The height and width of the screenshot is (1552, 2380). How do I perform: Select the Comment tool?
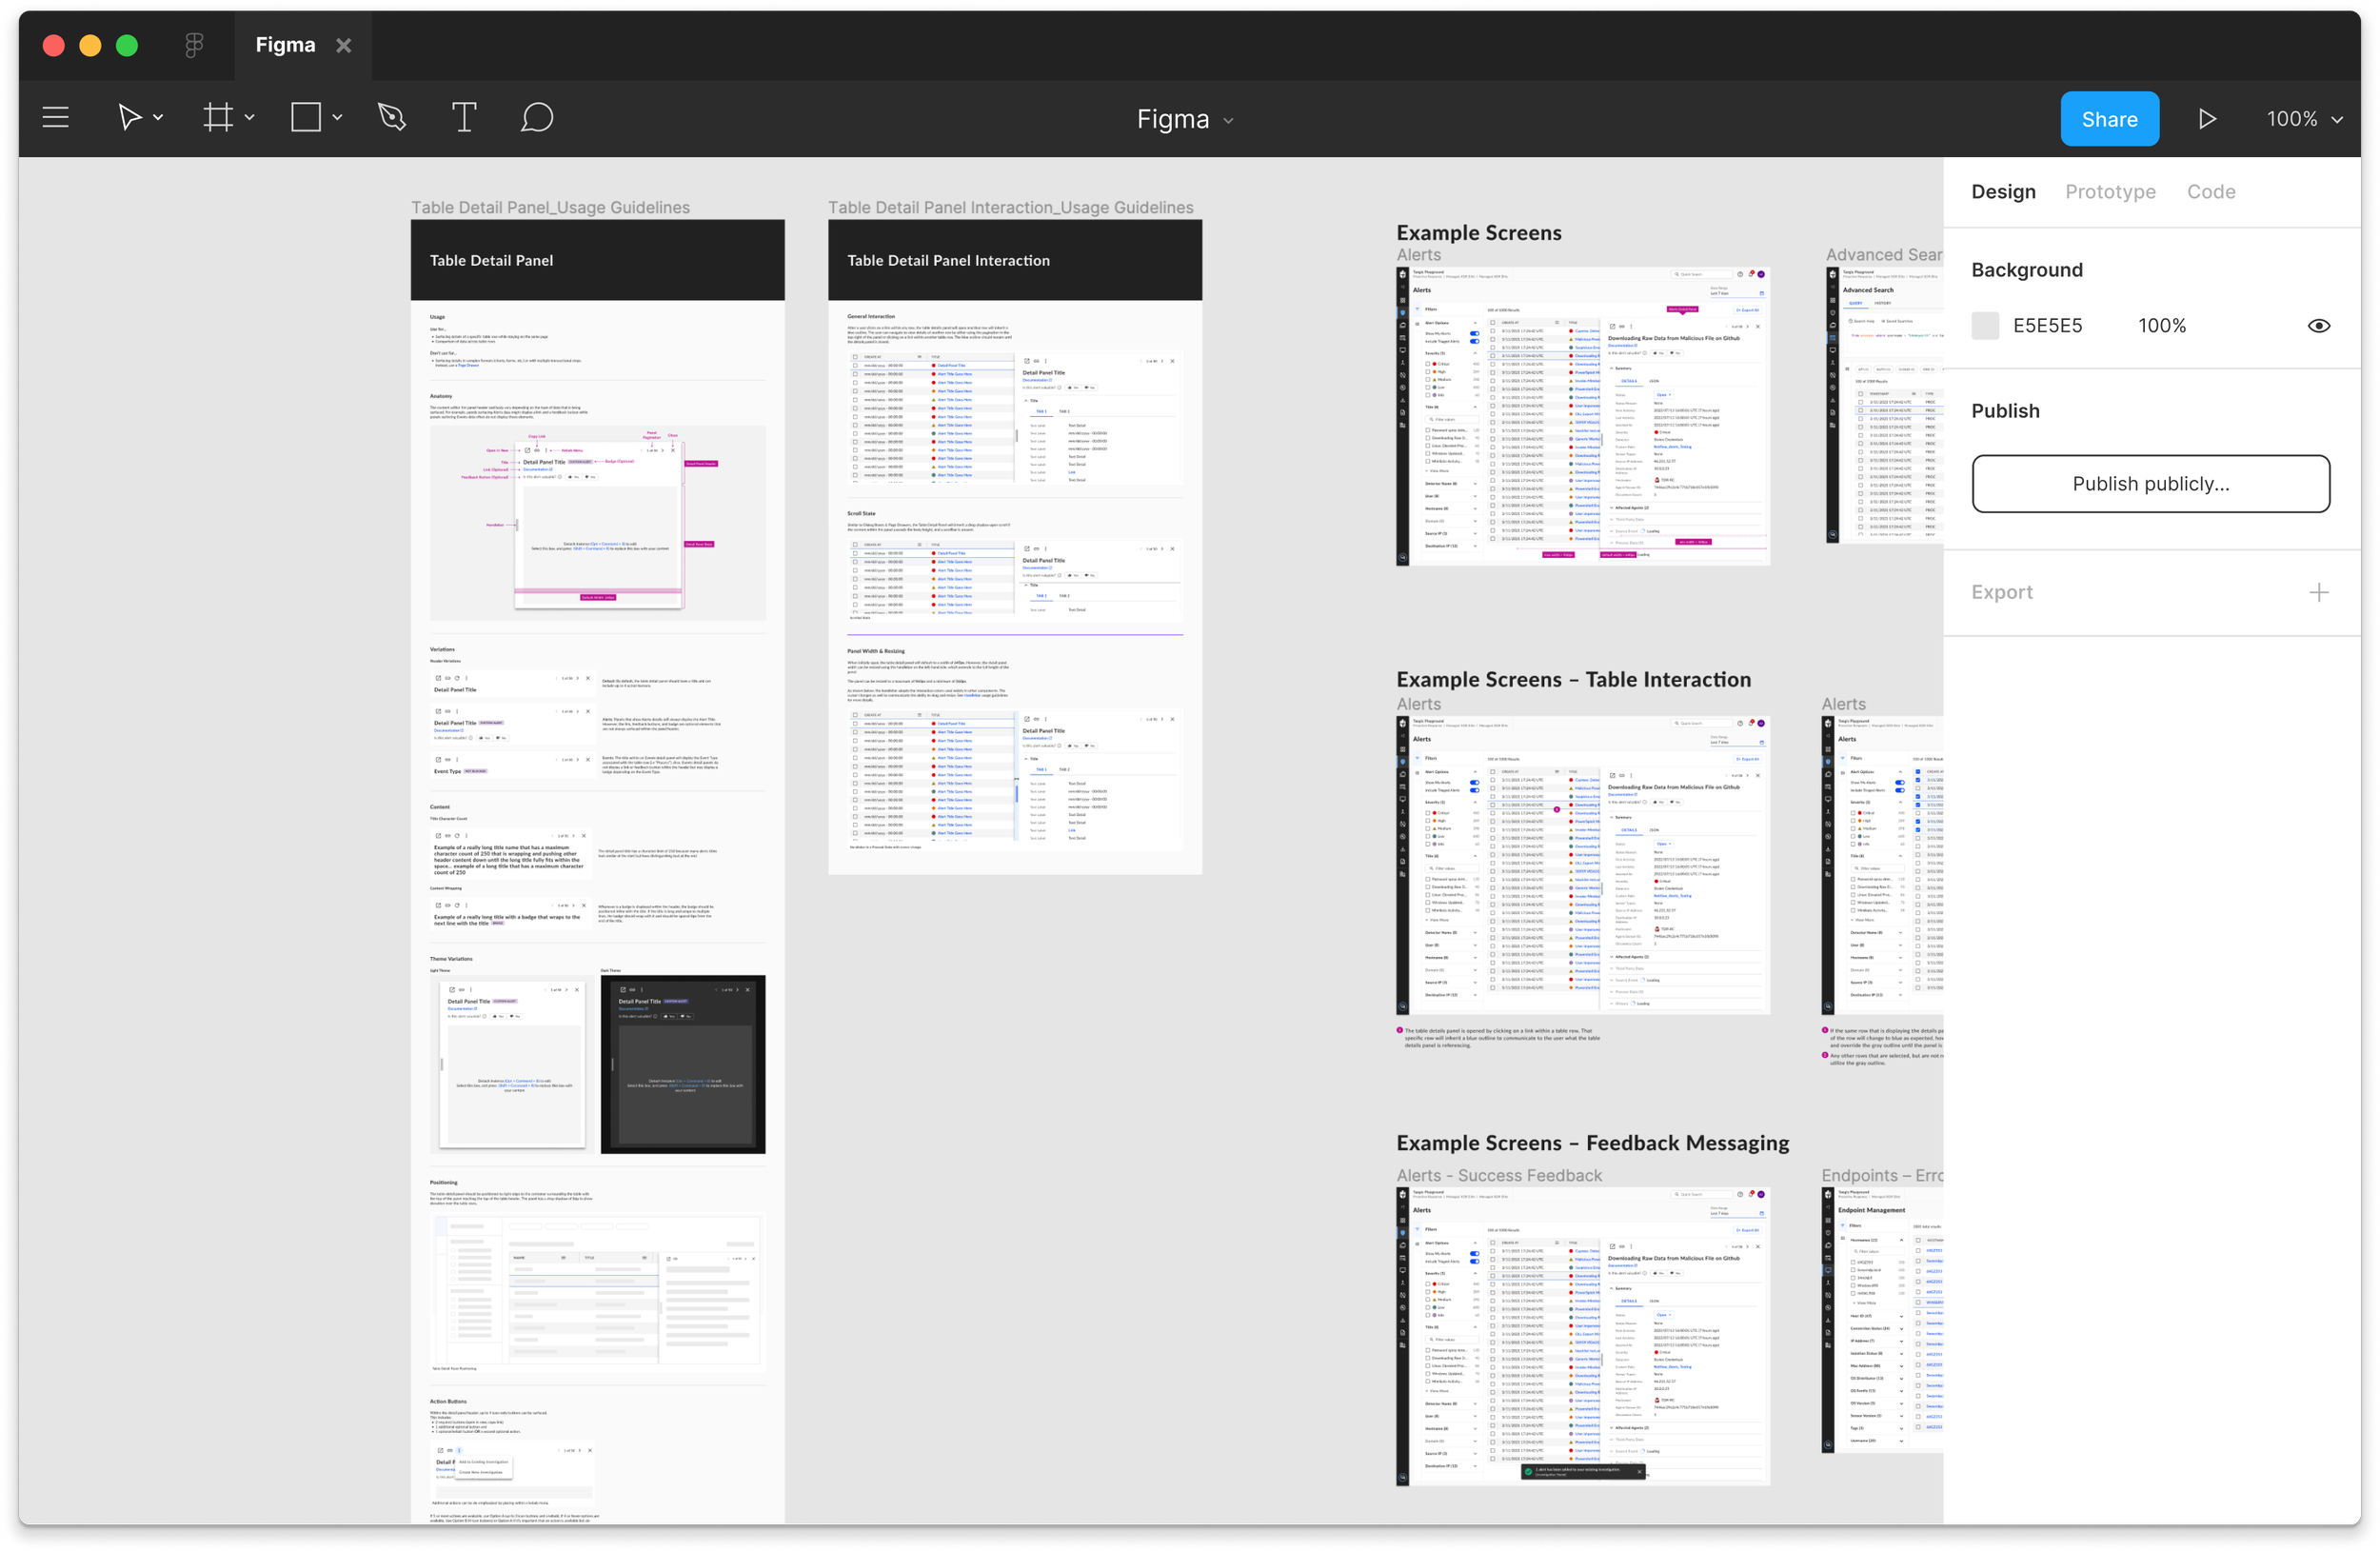(537, 118)
